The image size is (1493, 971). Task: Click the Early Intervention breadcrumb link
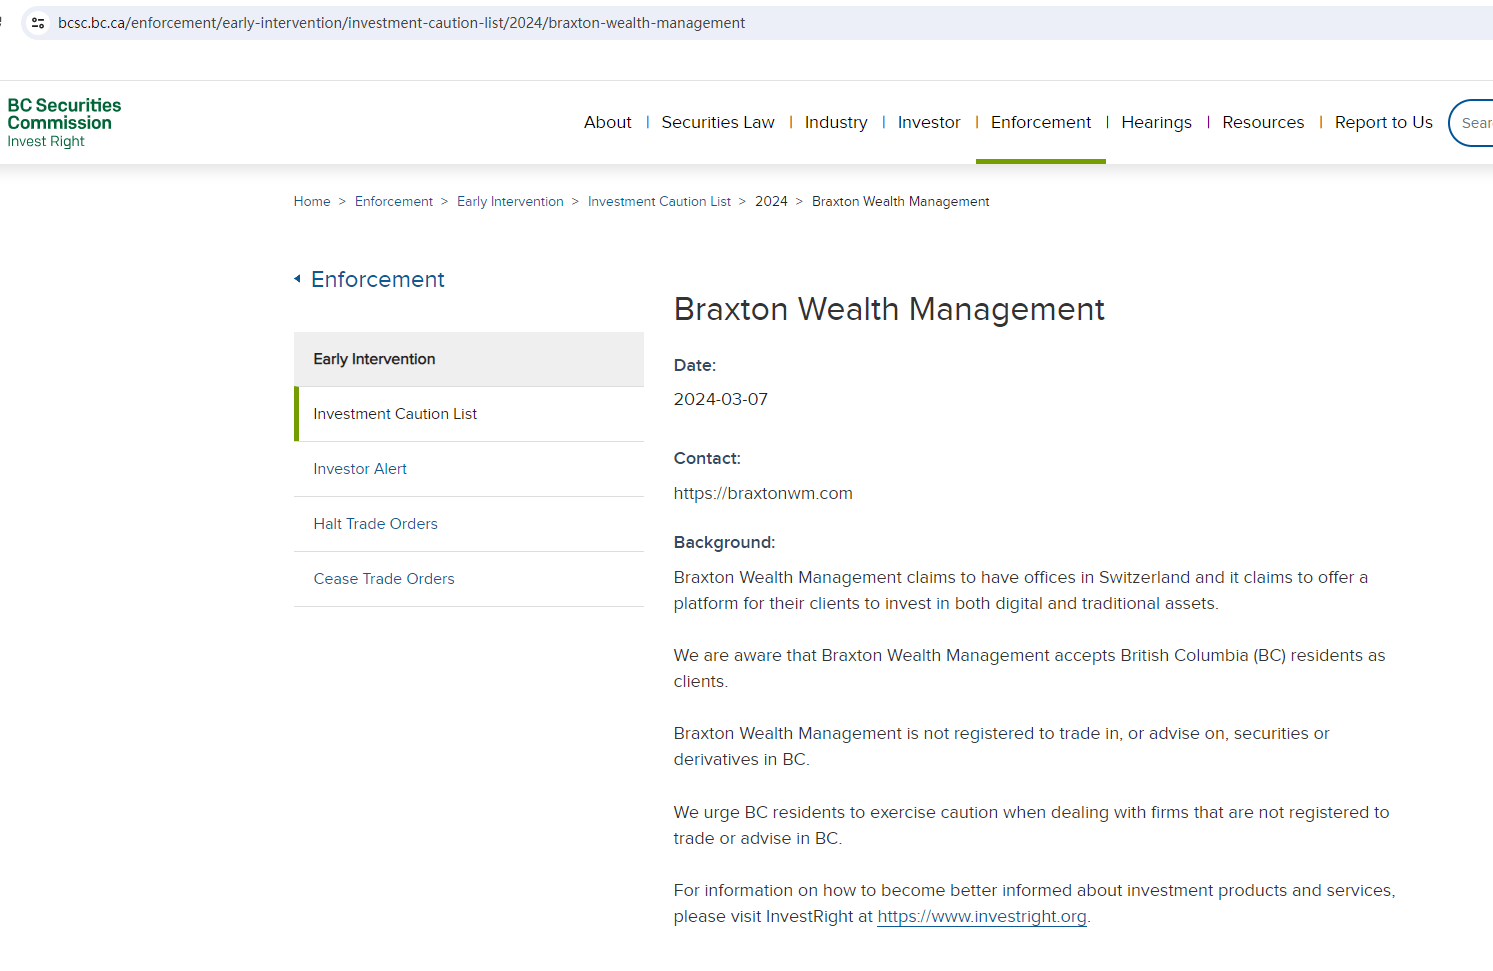click(510, 201)
